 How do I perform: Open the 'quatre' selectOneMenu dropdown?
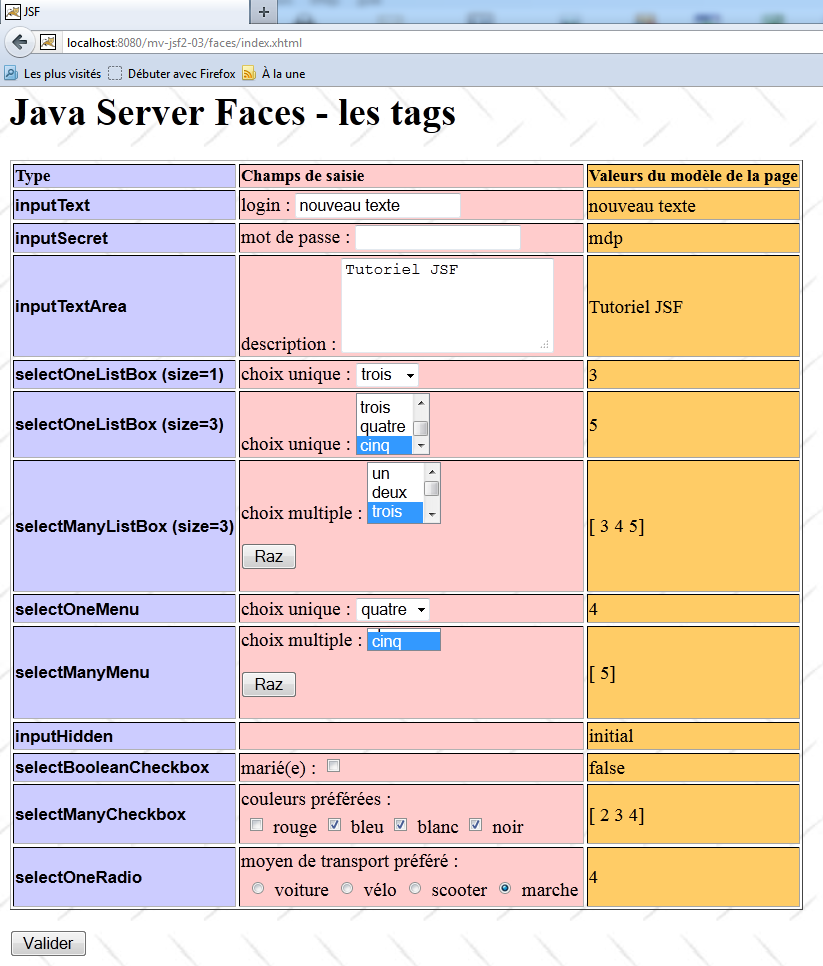(x=393, y=609)
